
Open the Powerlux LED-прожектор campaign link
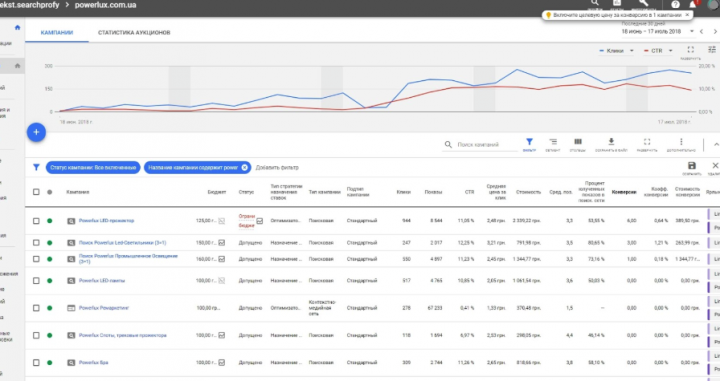107,221
